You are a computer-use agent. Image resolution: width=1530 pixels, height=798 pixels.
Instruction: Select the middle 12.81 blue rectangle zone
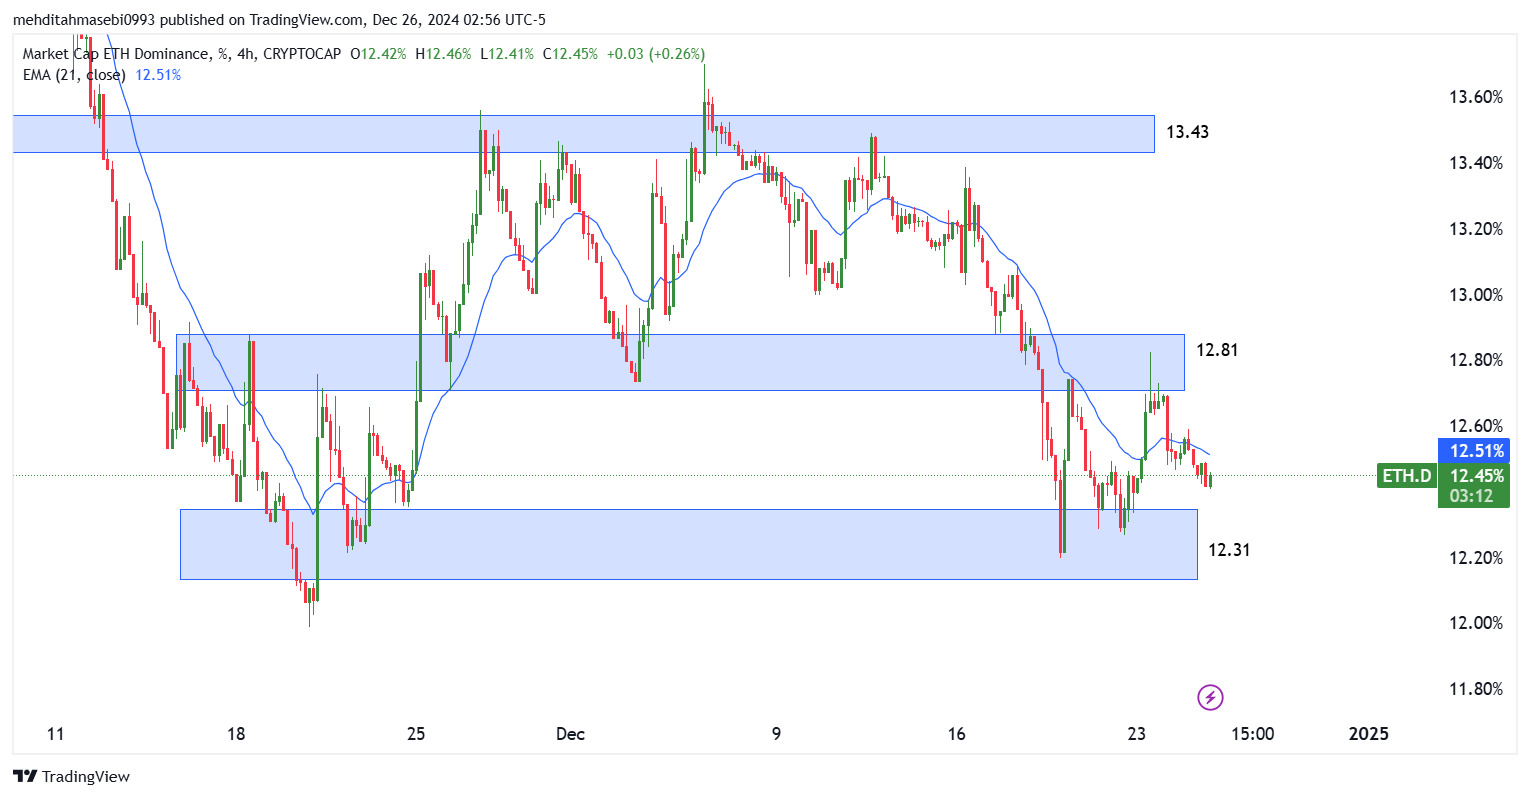[x=680, y=362]
